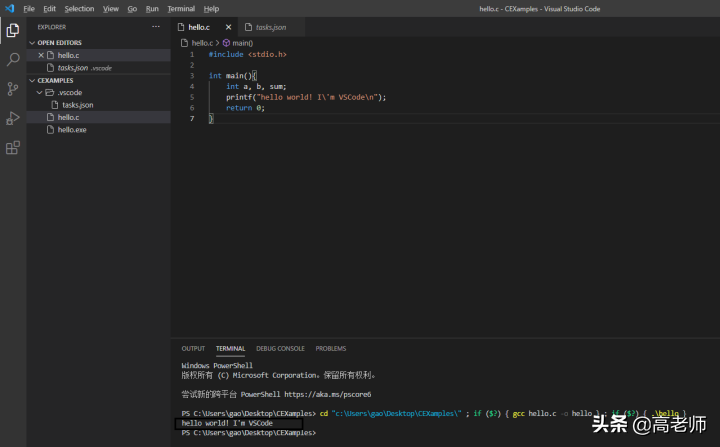Click the 'return 0;' code line
The width and height of the screenshot is (720, 447).
click(x=245, y=108)
